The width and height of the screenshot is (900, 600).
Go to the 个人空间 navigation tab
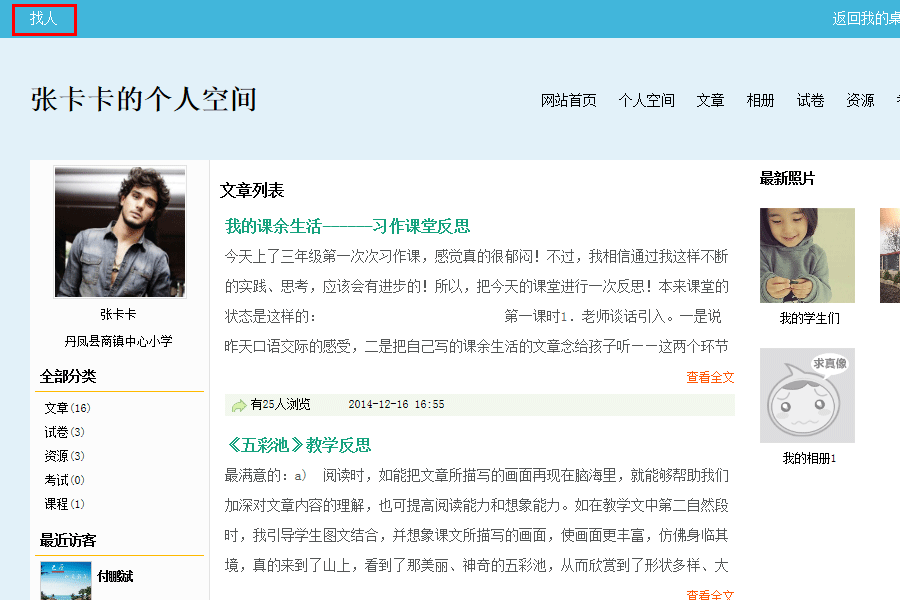point(646,100)
